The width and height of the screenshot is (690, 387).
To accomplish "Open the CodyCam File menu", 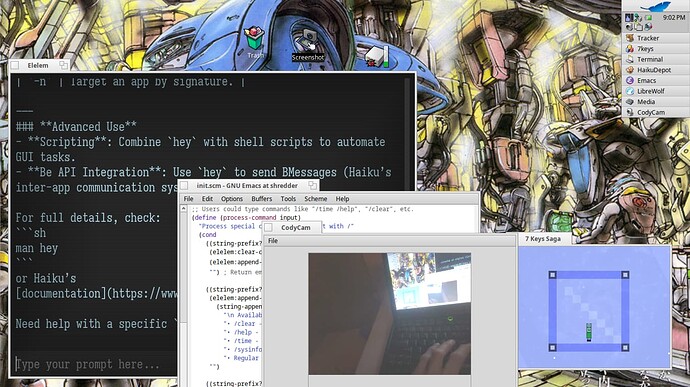I will point(273,241).
